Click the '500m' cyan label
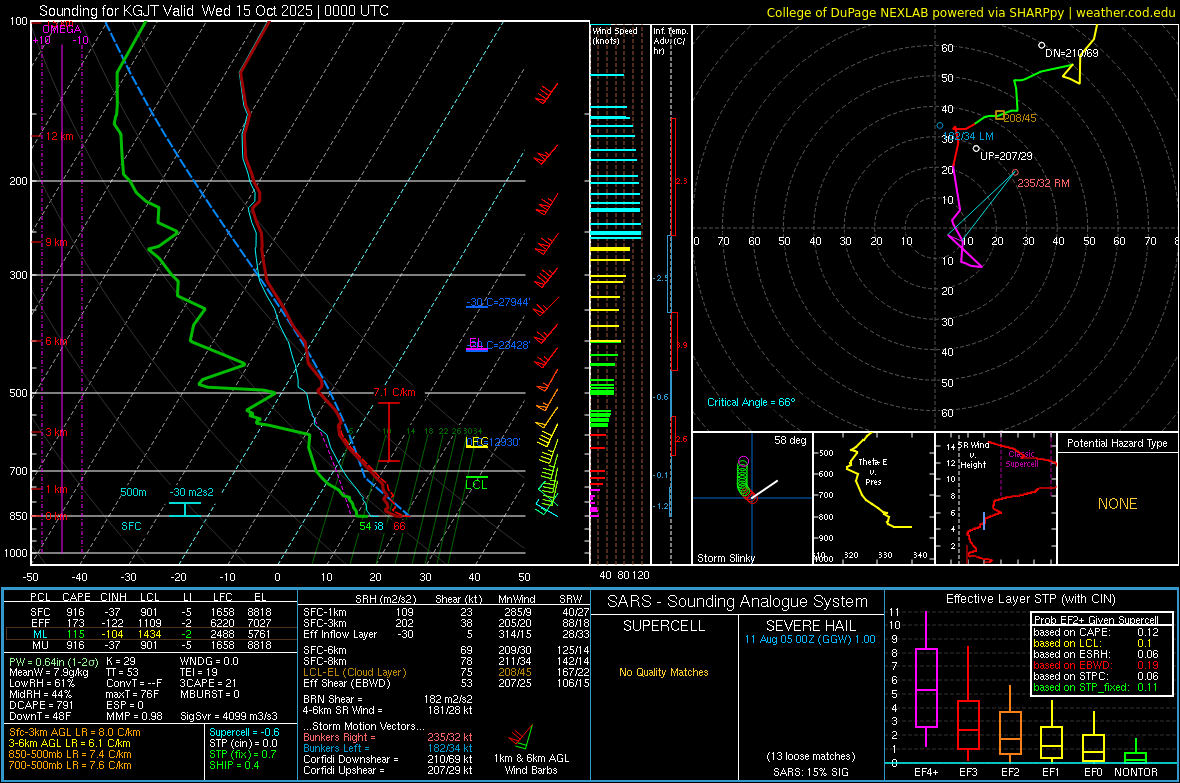1180x783 pixels. 133,492
